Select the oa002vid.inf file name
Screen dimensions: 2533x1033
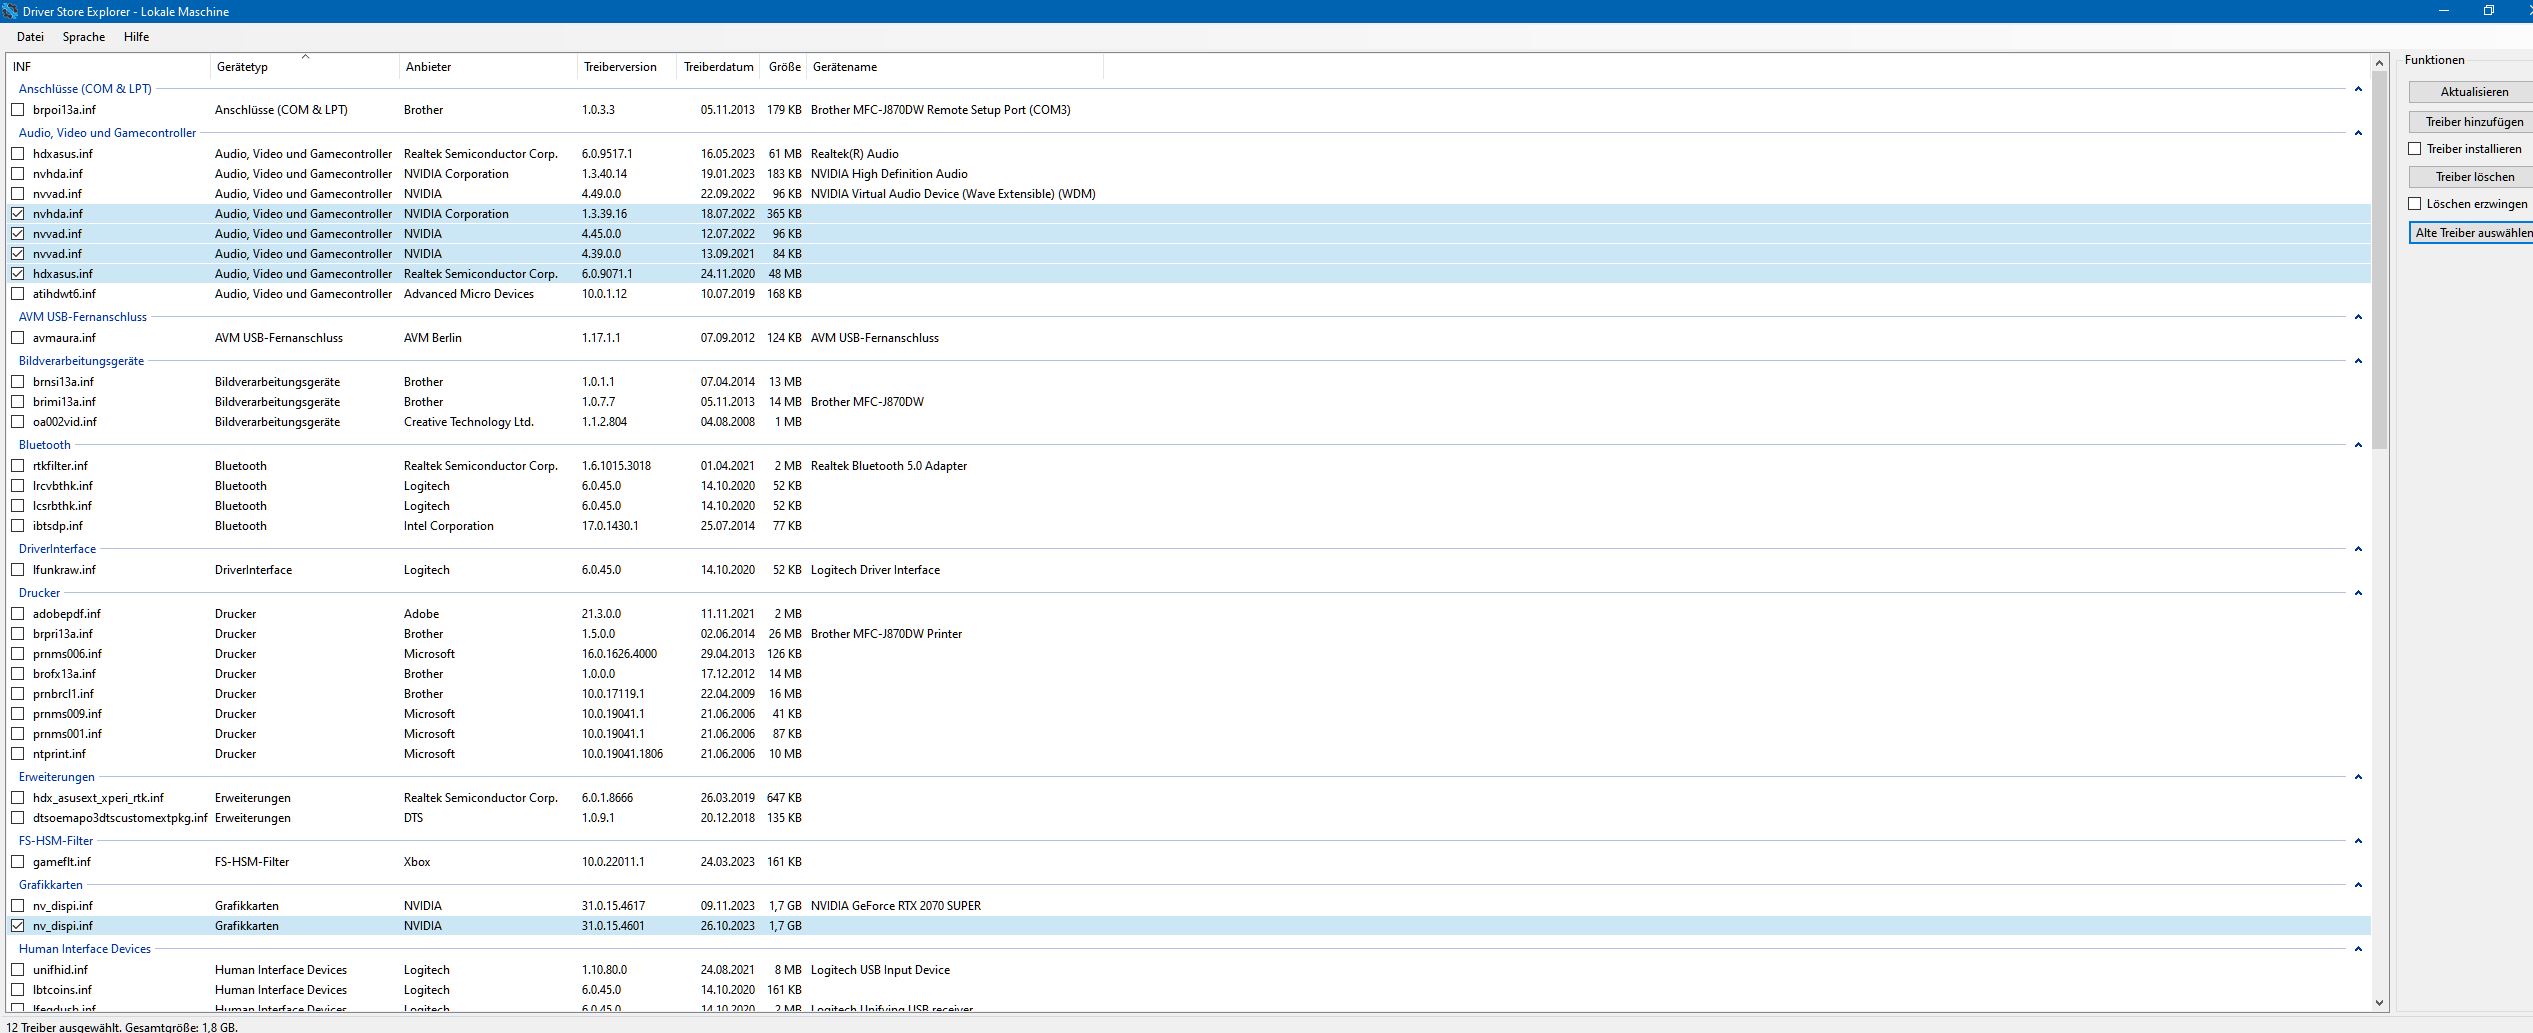[65, 422]
